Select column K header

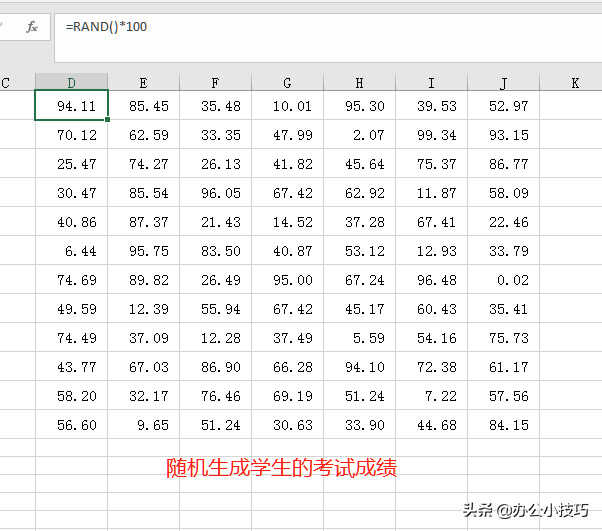pos(571,82)
